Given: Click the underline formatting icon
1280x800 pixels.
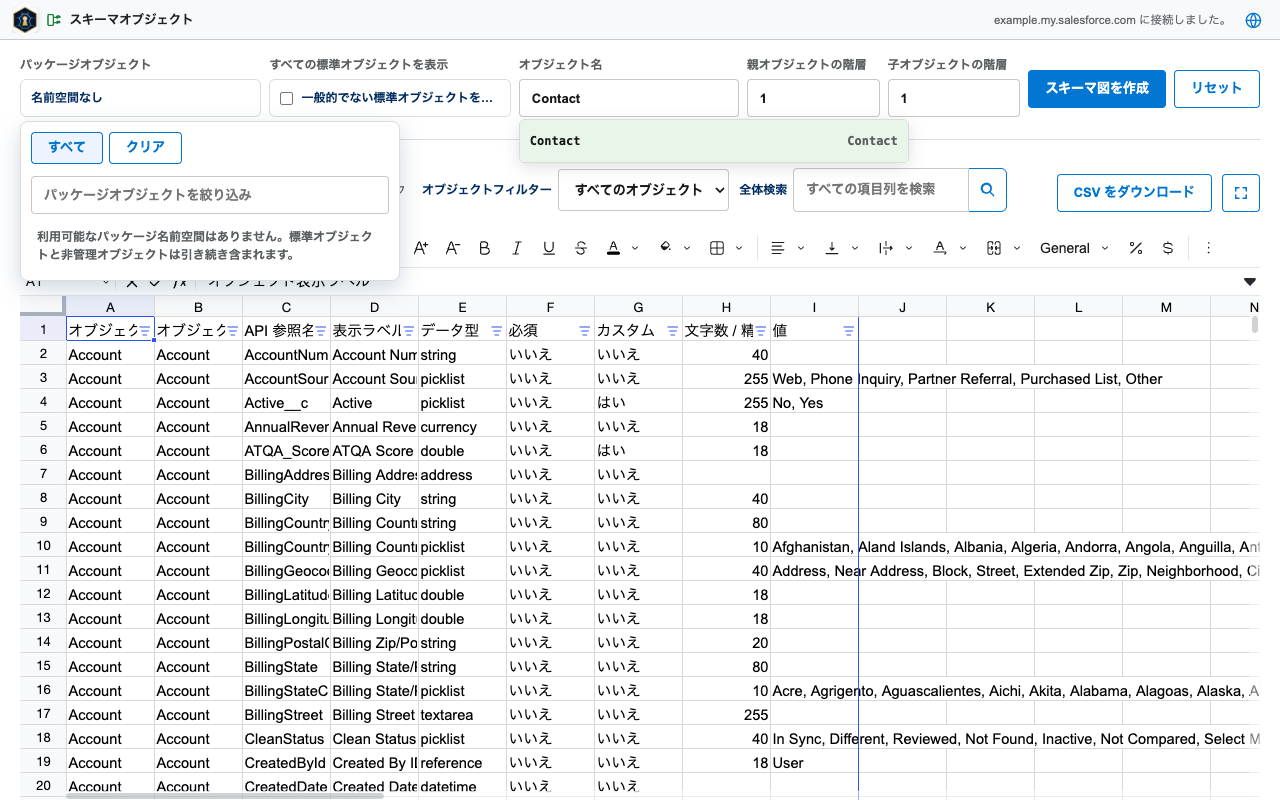Looking at the screenshot, I should (549, 248).
